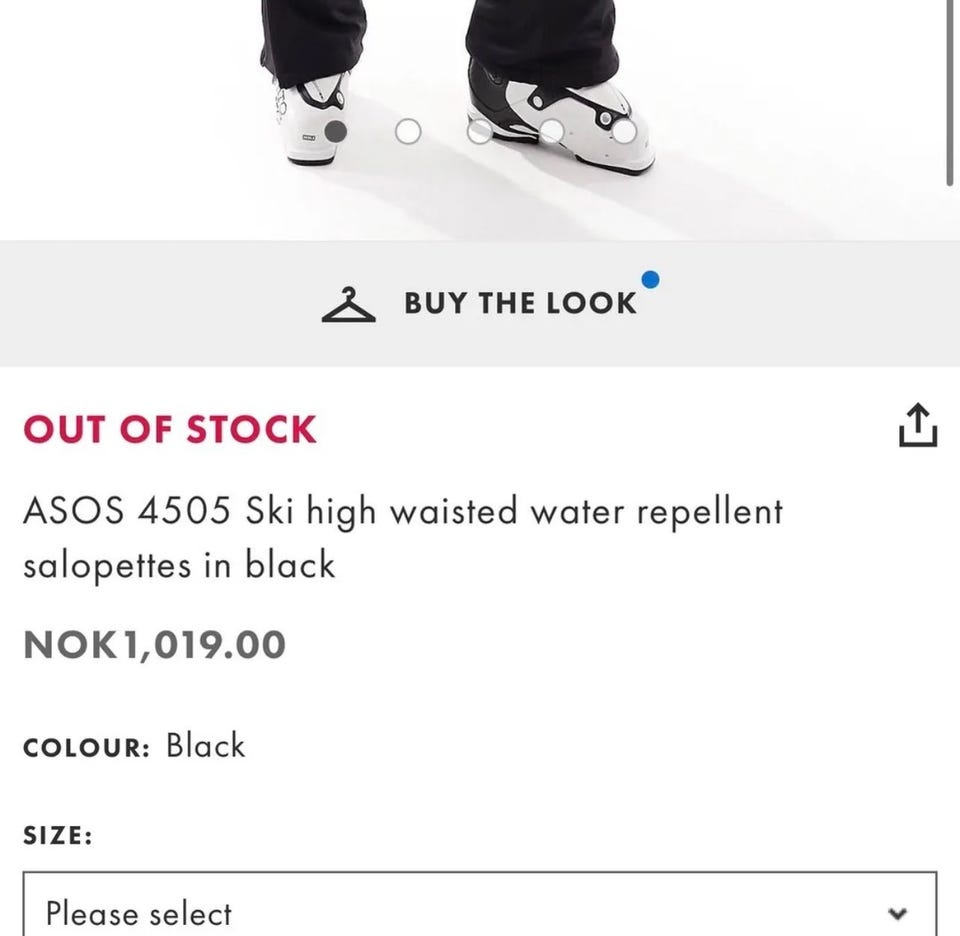Click the share icon beside Out of Stock
Screen dimensions: 960x936
[918, 427]
